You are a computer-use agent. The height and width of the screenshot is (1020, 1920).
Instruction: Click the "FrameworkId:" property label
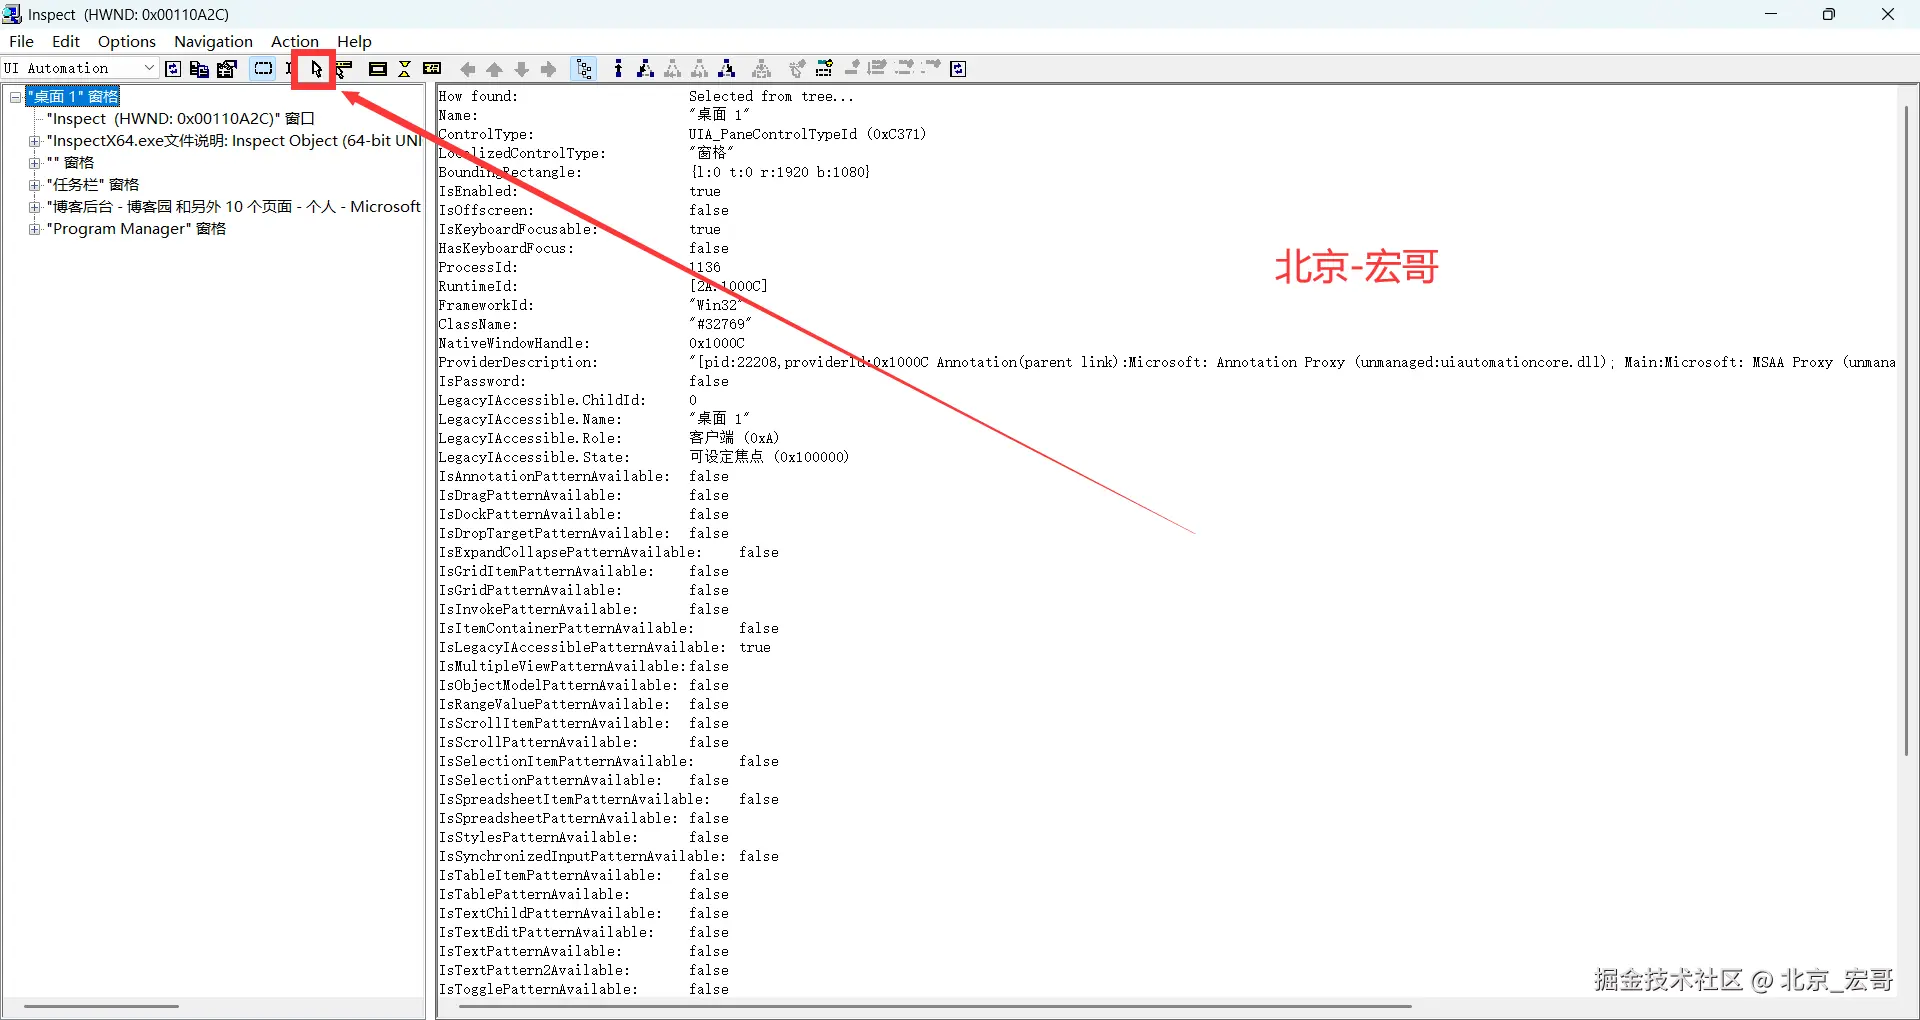coord(486,306)
